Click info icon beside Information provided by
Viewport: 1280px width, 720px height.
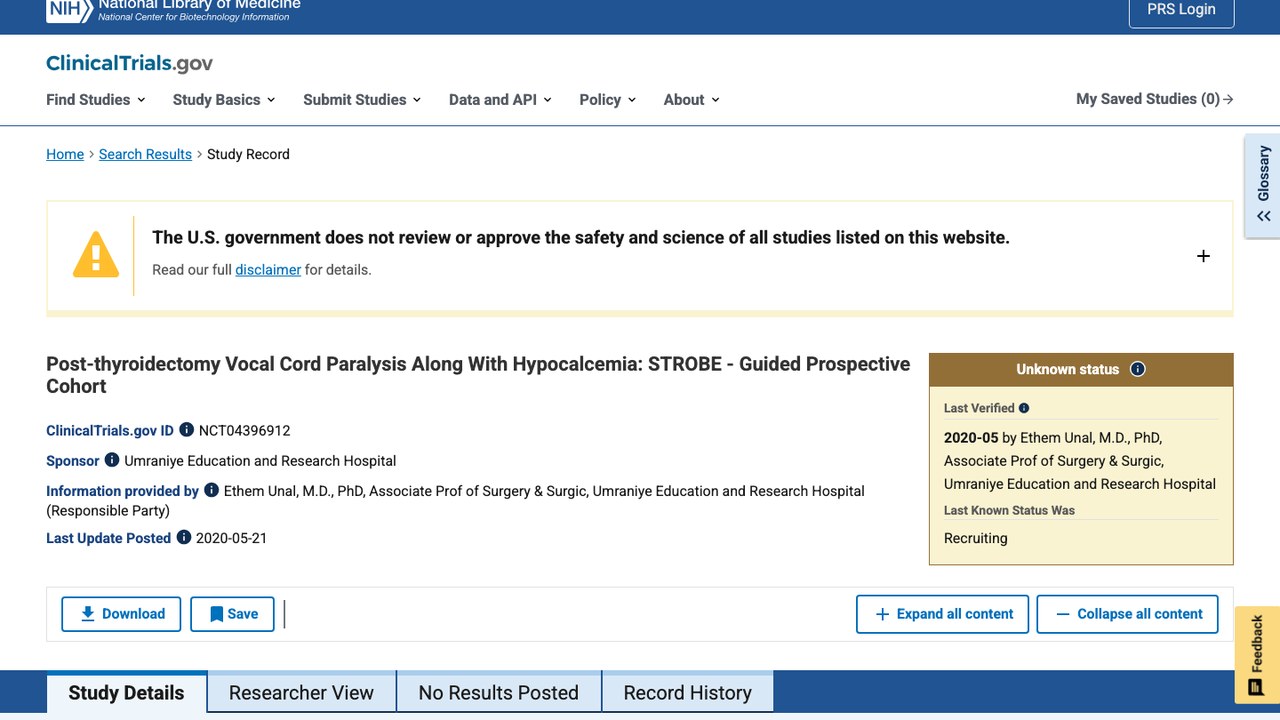click(211, 490)
